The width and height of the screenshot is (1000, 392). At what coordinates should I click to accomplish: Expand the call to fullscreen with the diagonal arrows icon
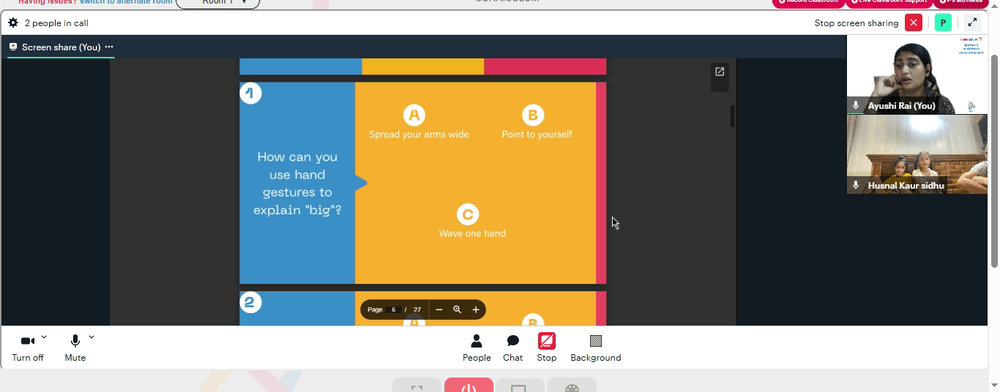point(972,23)
